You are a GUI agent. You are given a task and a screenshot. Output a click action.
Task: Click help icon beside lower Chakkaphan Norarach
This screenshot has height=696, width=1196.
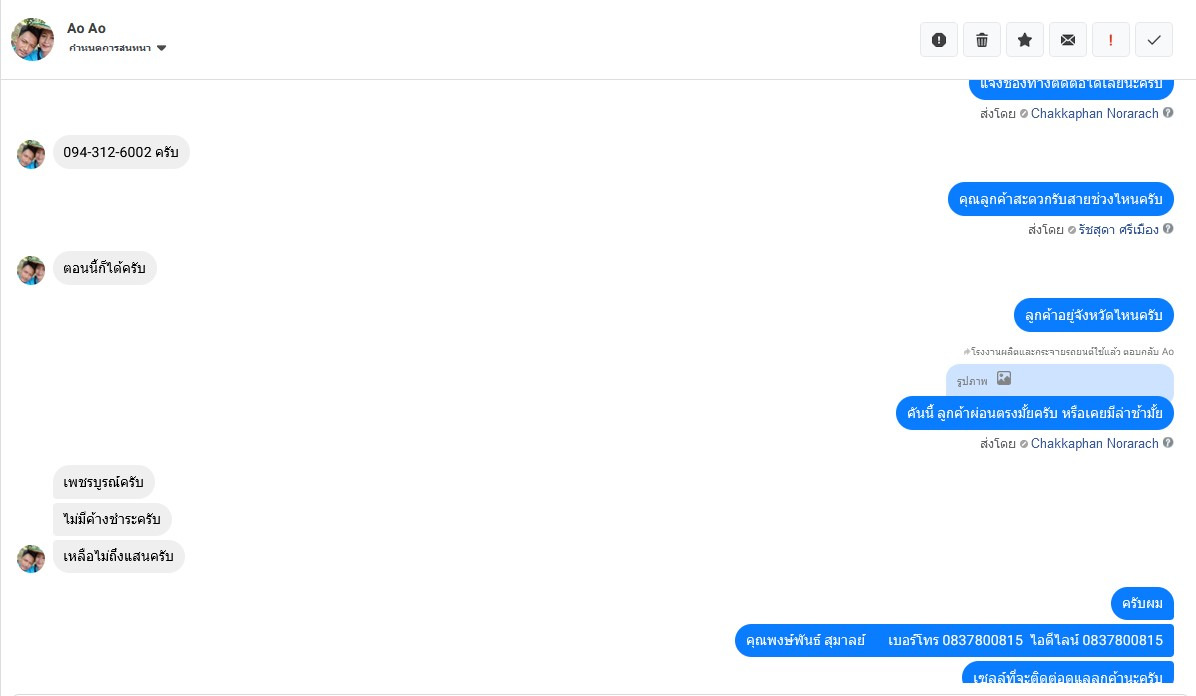[x=1168, y=443]
